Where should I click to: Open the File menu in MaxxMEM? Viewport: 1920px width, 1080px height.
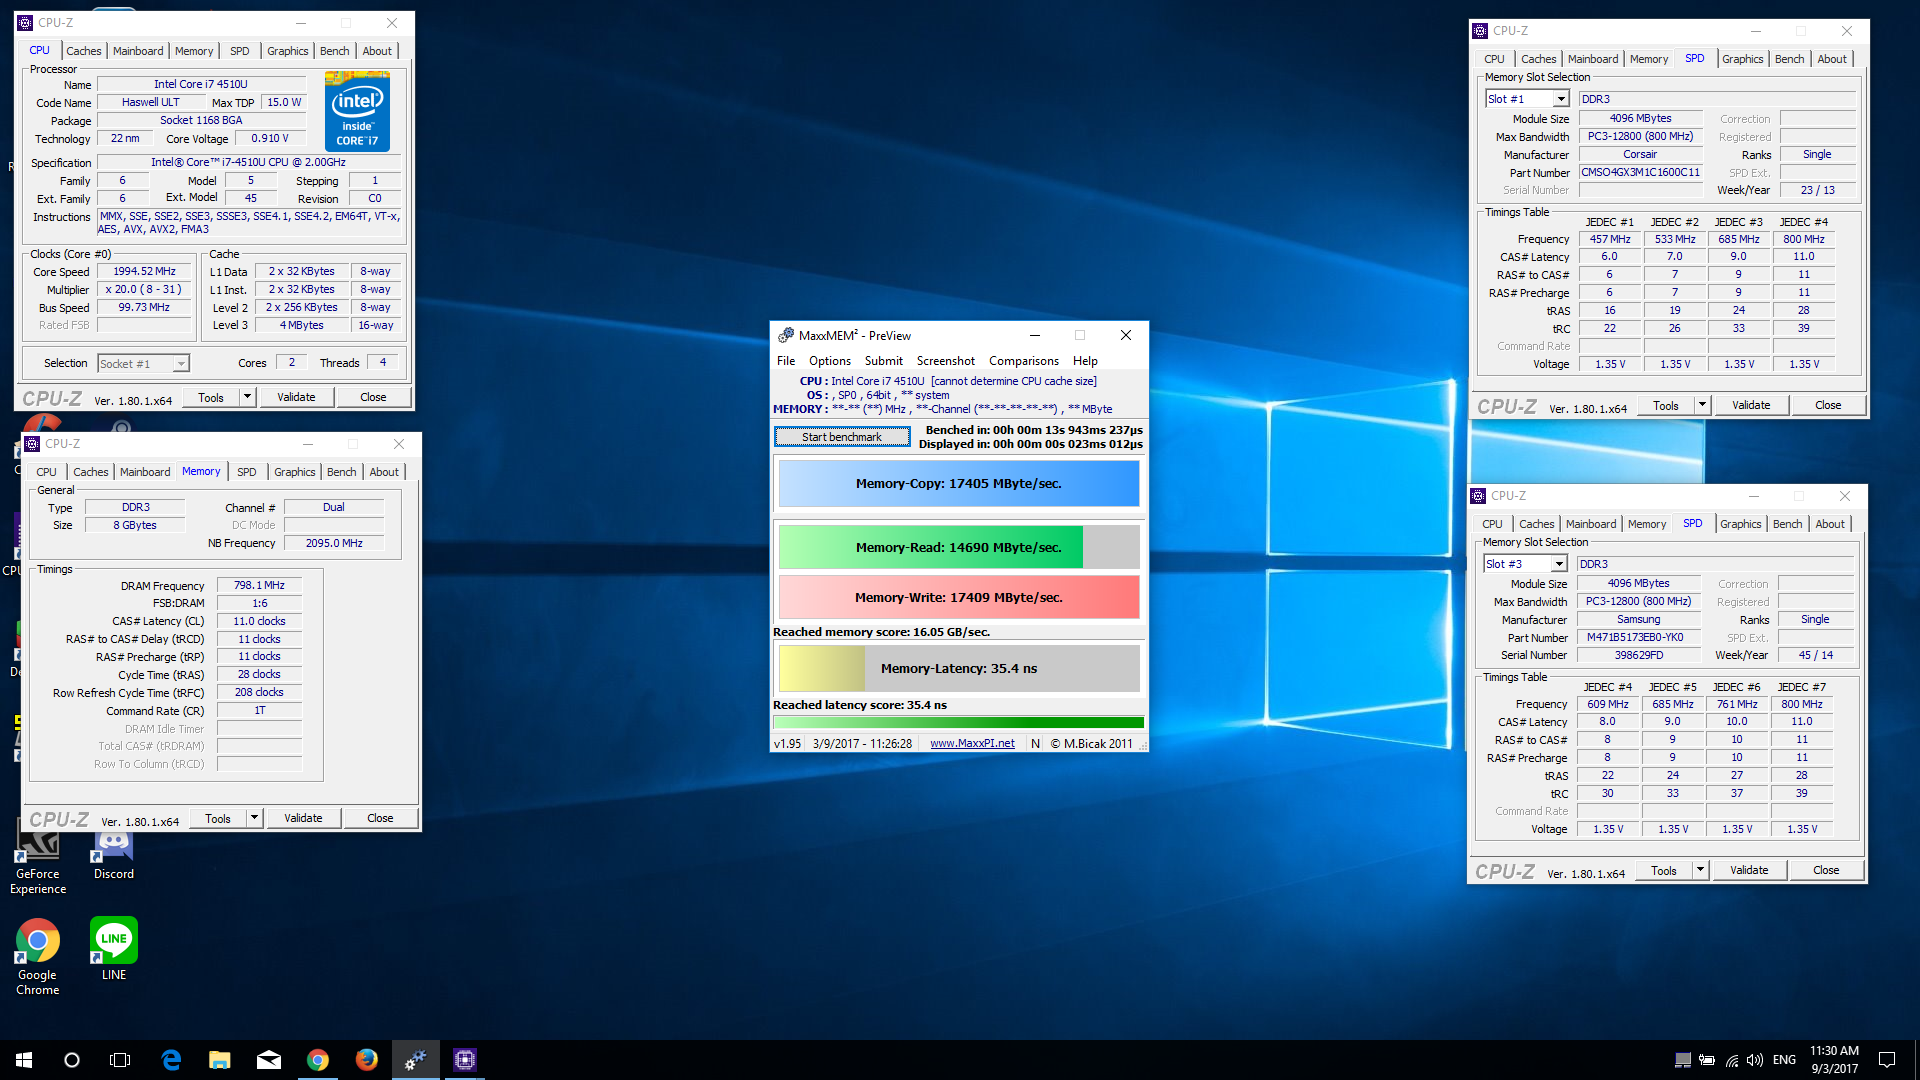[786, 361]
